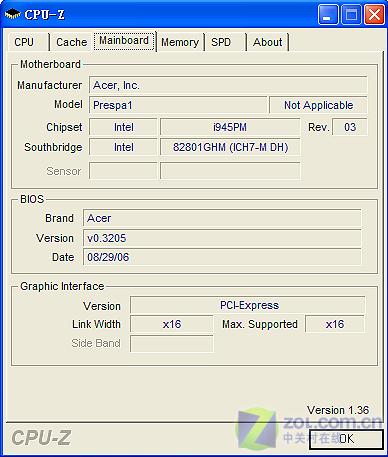Select the BIOS version 'v0.3205'
Image resolution: width=388 pixels, height=457 pixels.
pyautogui.click(x=222, y=238)
